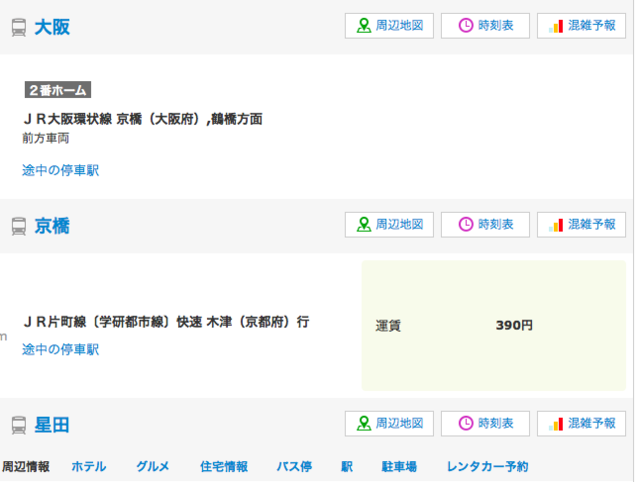Click the ホテル nearby info link
640x482 pixels.
(89, 466)
